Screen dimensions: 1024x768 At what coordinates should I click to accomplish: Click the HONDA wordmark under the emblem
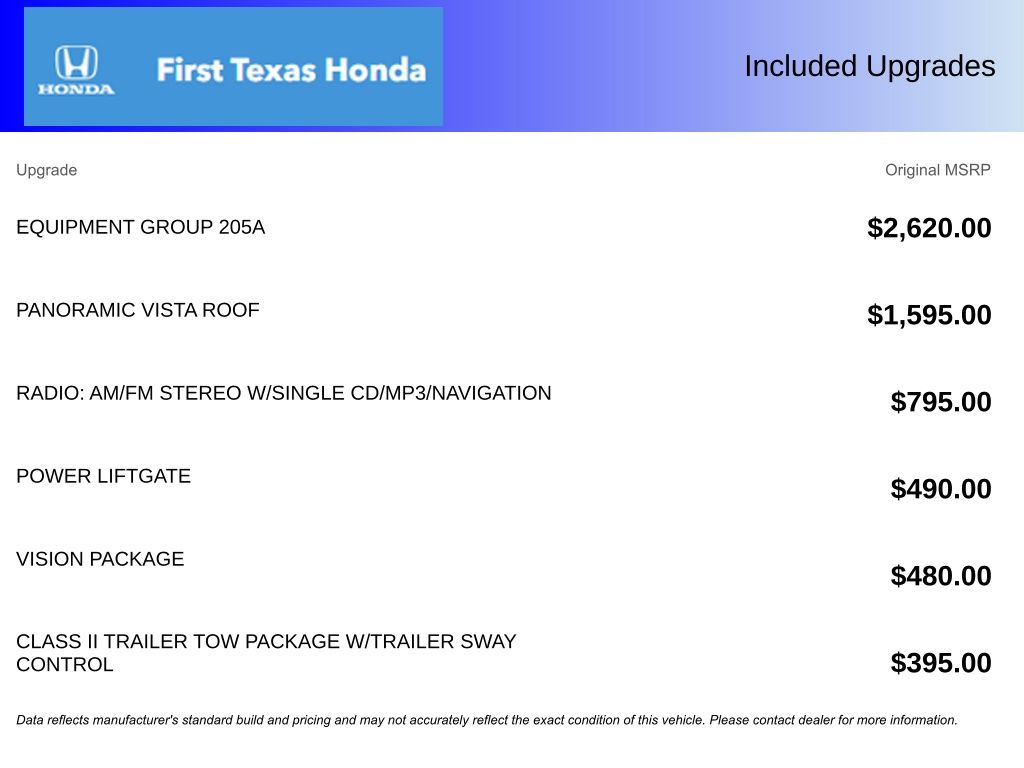tap(76, 89)
